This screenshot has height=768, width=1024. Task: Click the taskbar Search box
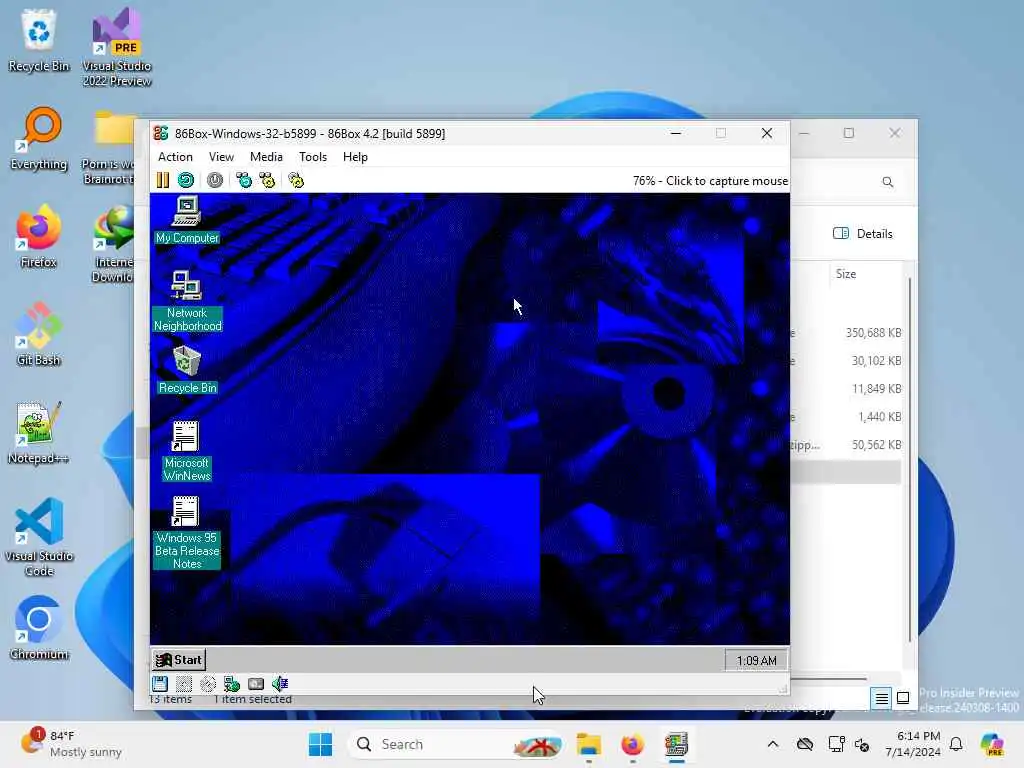[x=457, y=744]
